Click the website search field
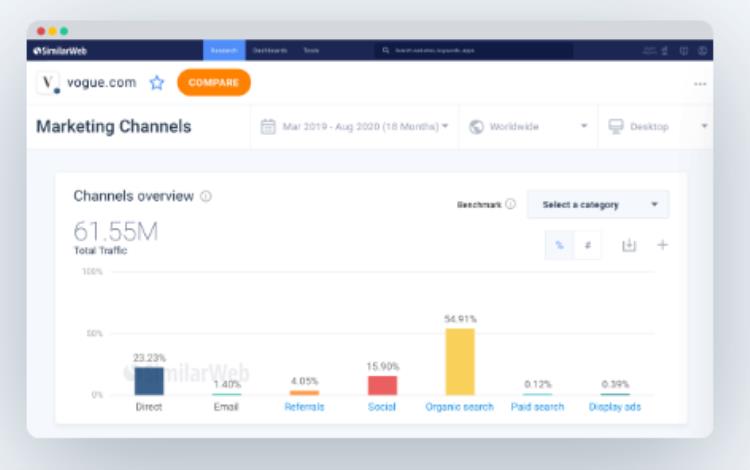 [473, 50]
